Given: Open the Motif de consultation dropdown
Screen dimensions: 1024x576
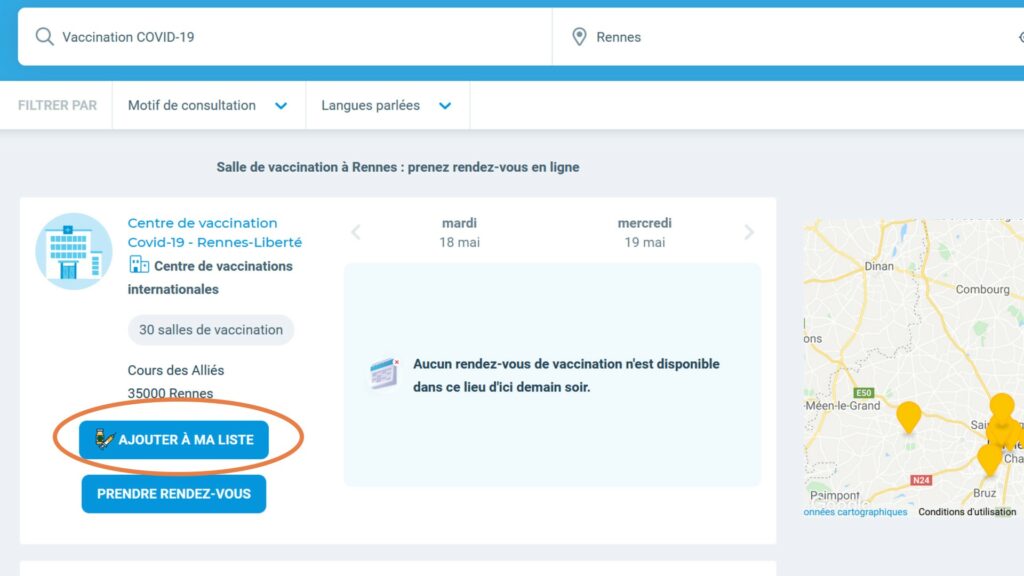Looking at the screenshot, I should tap(208, 105).
